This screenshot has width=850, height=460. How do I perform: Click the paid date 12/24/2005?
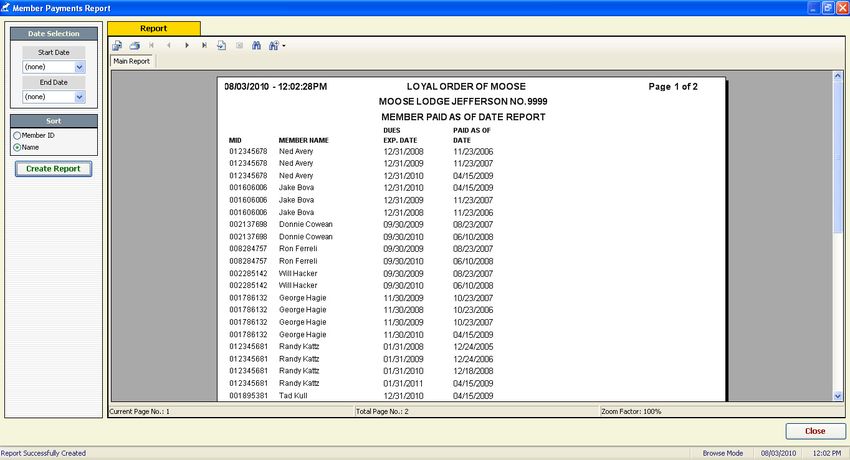coord(473,347)
